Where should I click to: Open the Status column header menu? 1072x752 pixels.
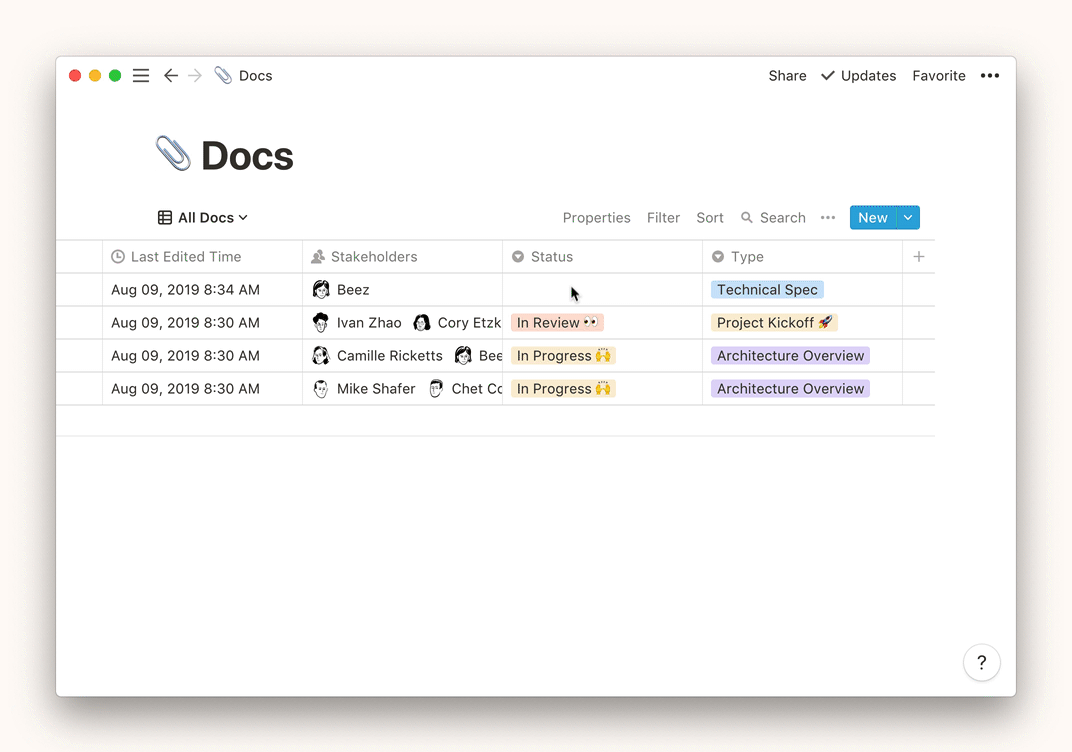551,257
